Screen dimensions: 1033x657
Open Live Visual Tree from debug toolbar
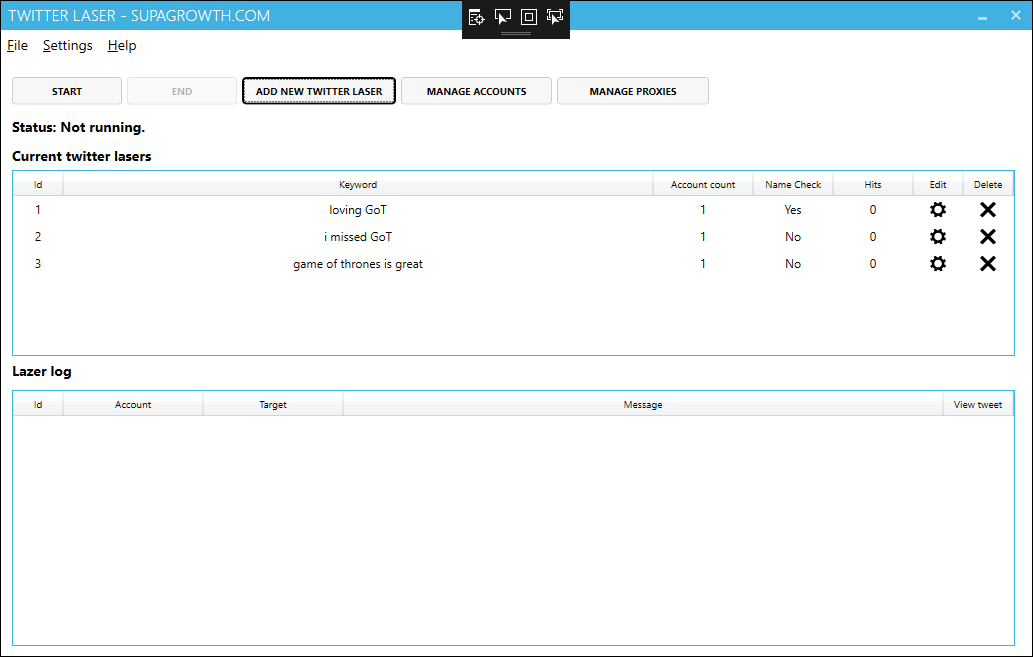click(476, 17)
